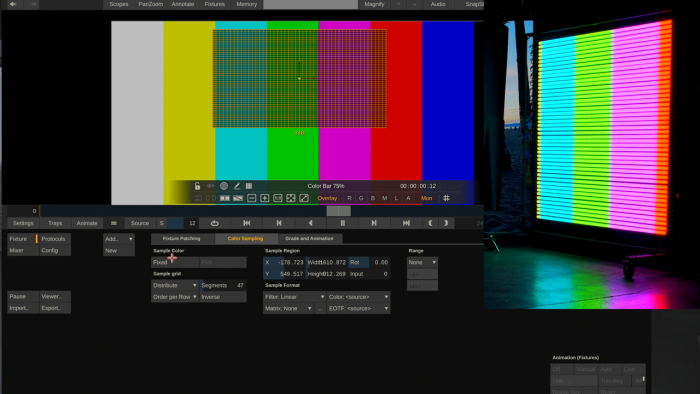Click the Magnify top menu item
The height and width of the screenshot is (394, 700).
[374, 4]
